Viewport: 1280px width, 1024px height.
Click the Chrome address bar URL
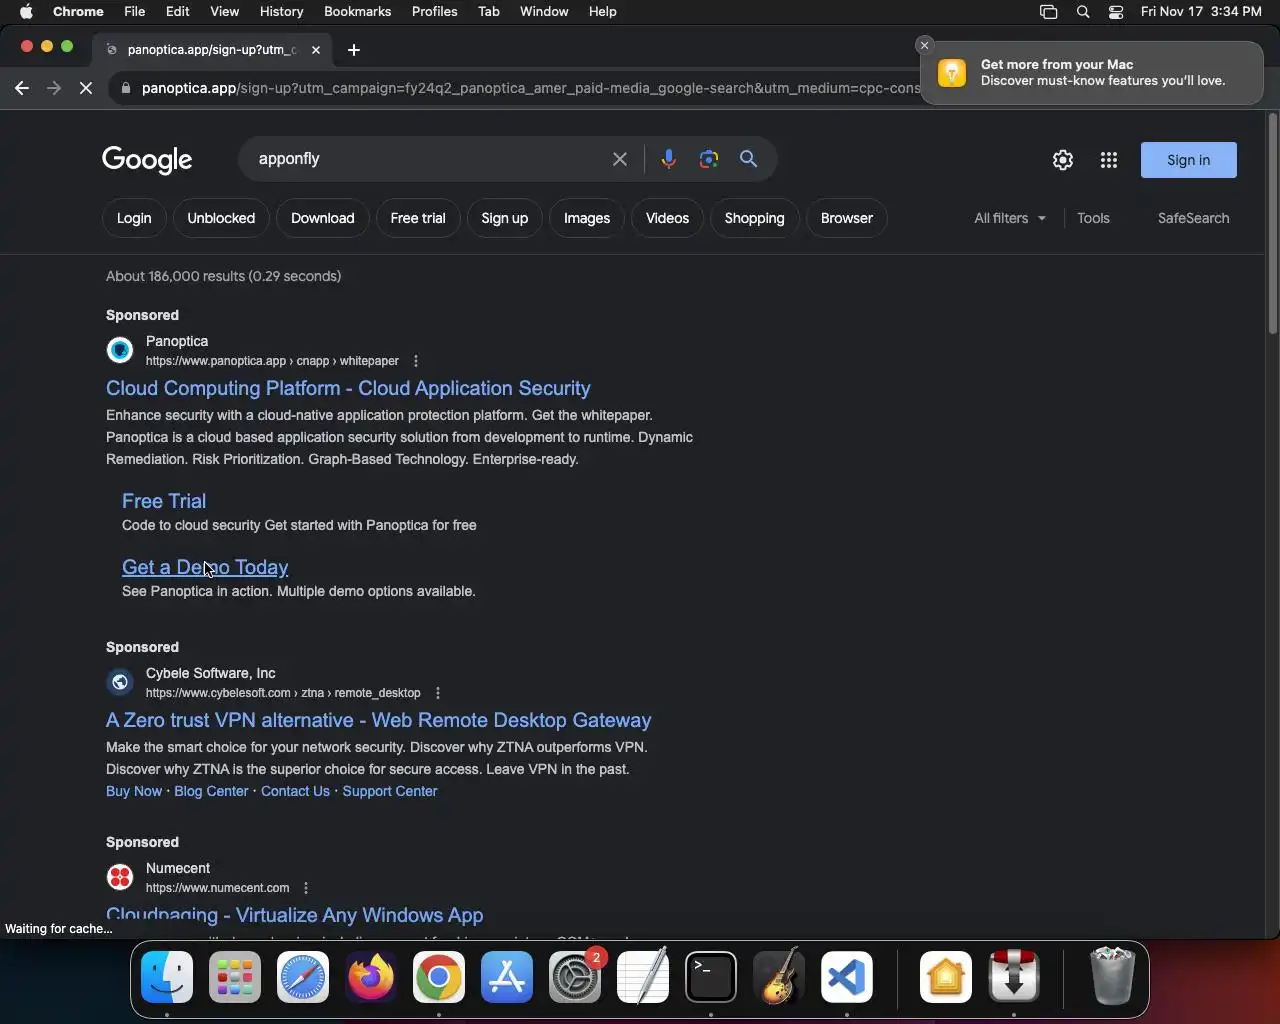(x=530, y=88)
